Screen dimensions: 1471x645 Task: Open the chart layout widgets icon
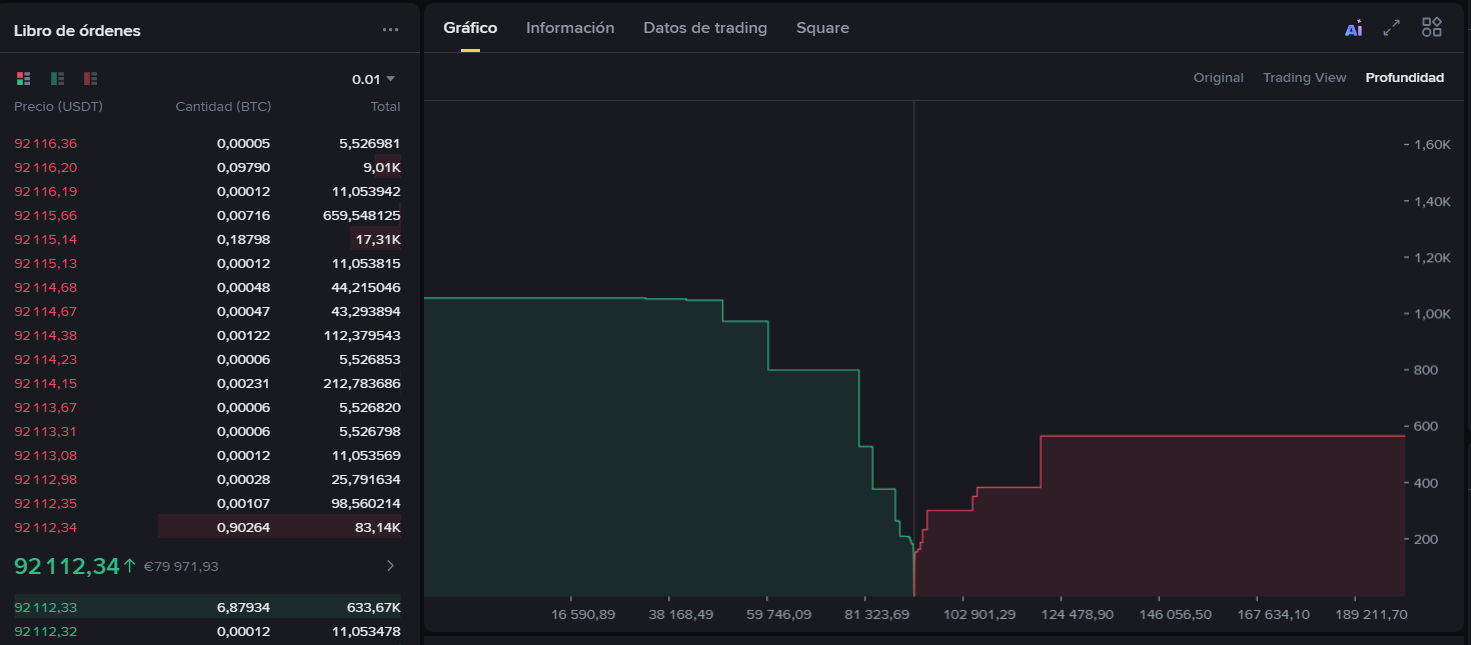point(1432,28)
